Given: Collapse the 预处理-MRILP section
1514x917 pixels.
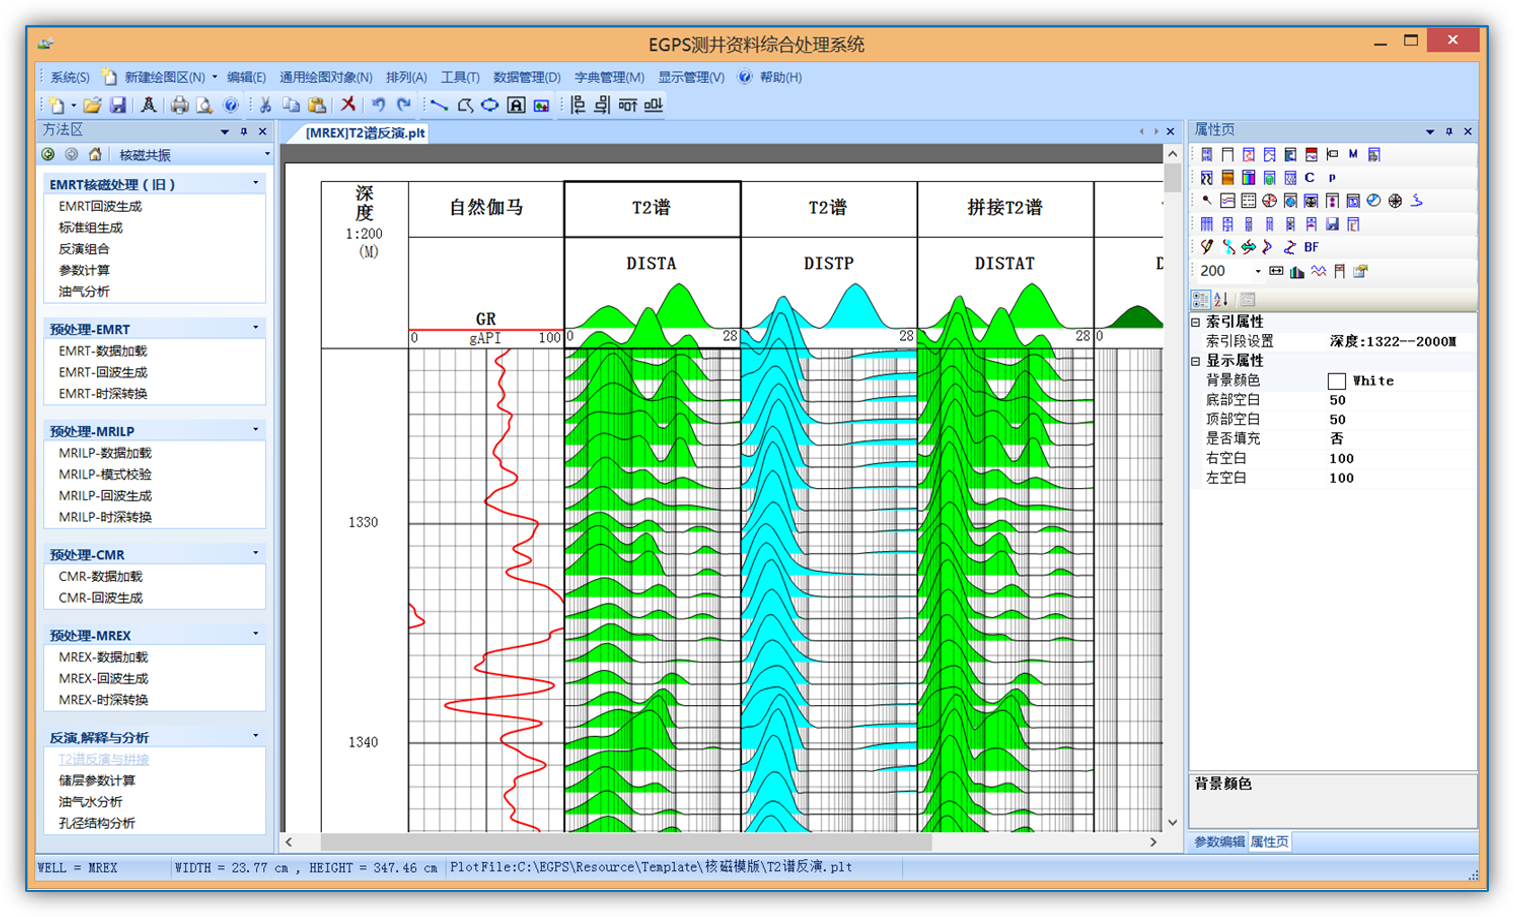Looking at the screenshot, I should click(256, 430).
